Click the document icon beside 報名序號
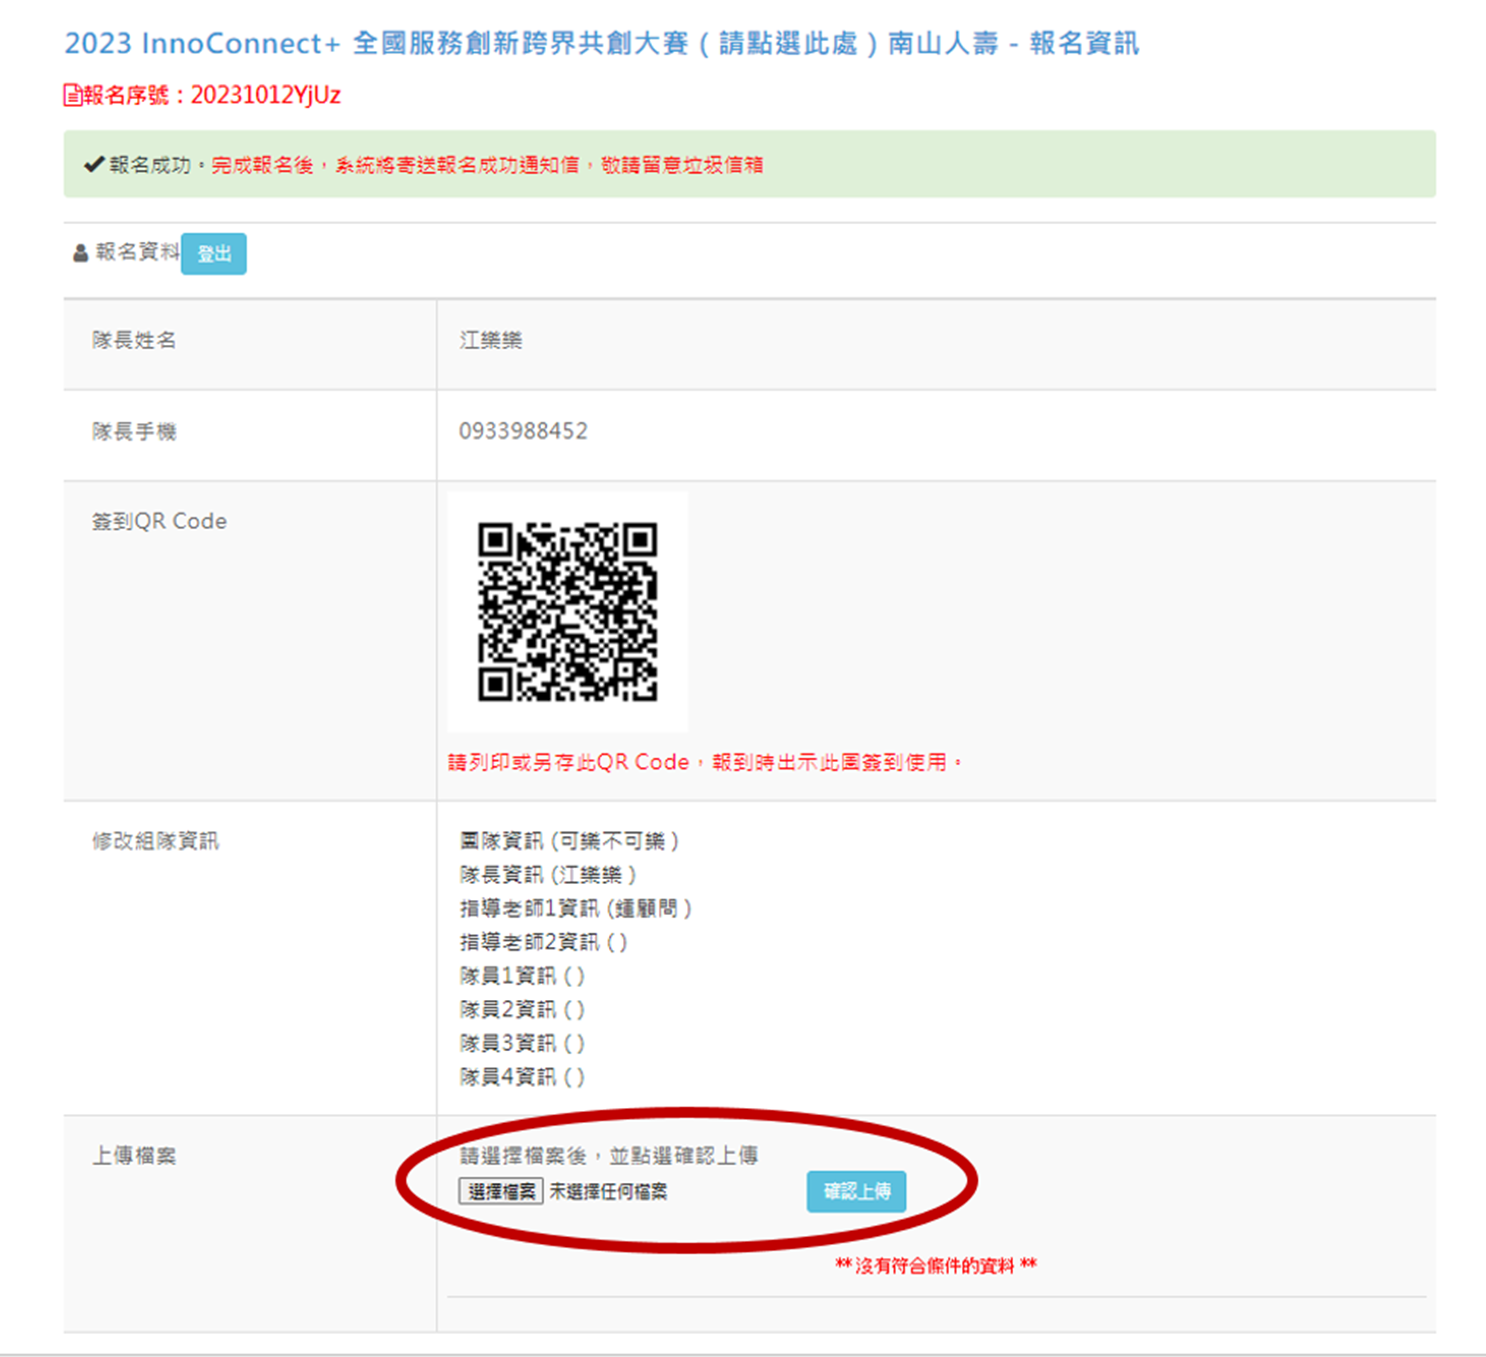 point(73,95)
